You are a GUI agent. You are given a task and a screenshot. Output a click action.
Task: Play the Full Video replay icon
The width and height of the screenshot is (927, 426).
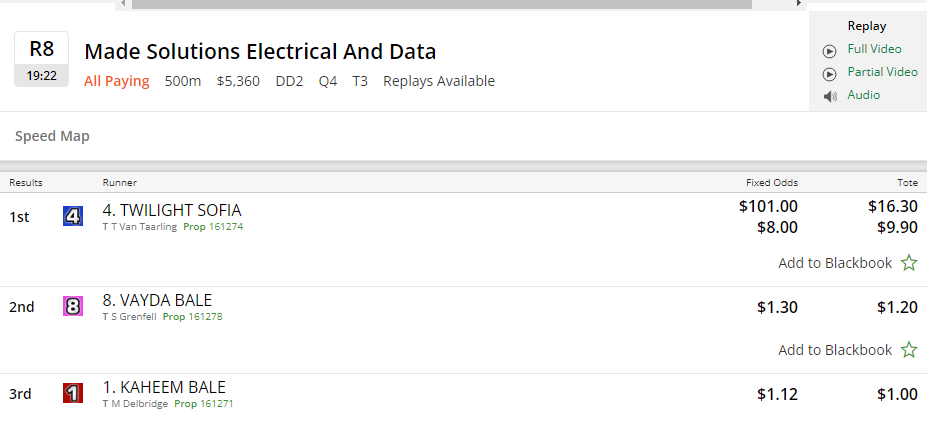click(829, 51)
